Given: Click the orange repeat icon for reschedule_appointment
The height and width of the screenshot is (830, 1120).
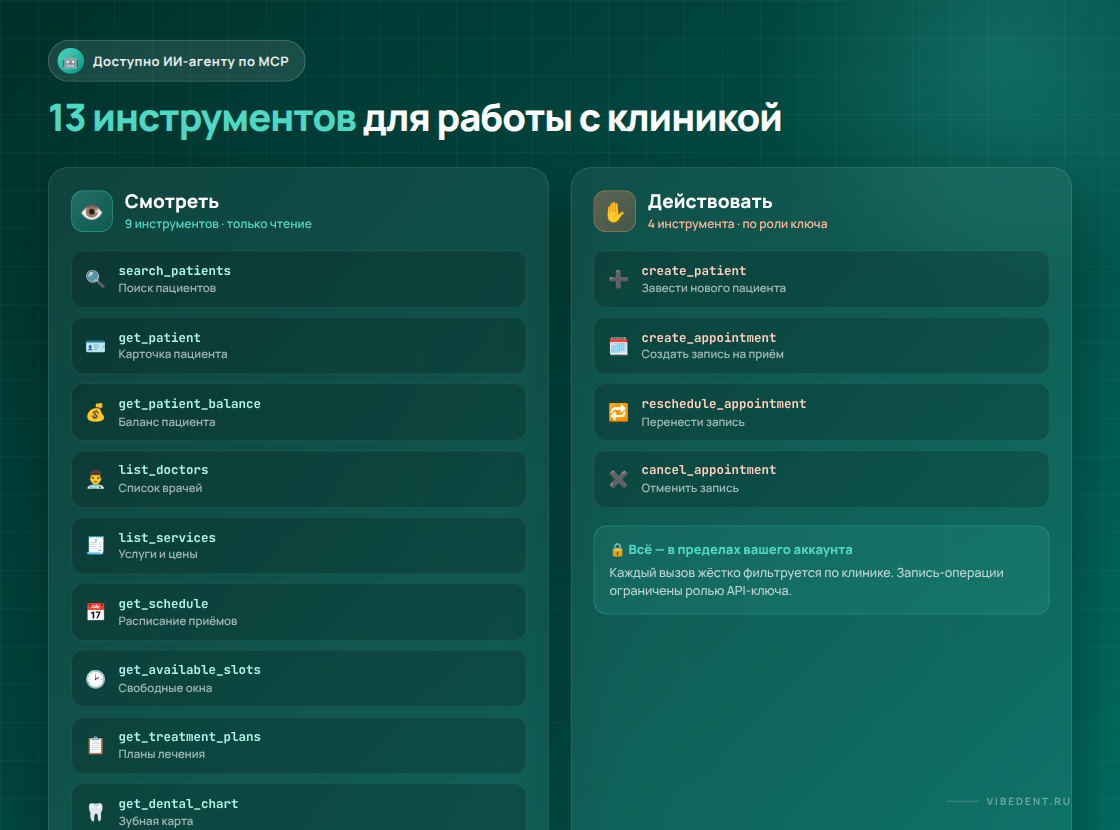Looking at the screenshot, I should tap(619, 412).
